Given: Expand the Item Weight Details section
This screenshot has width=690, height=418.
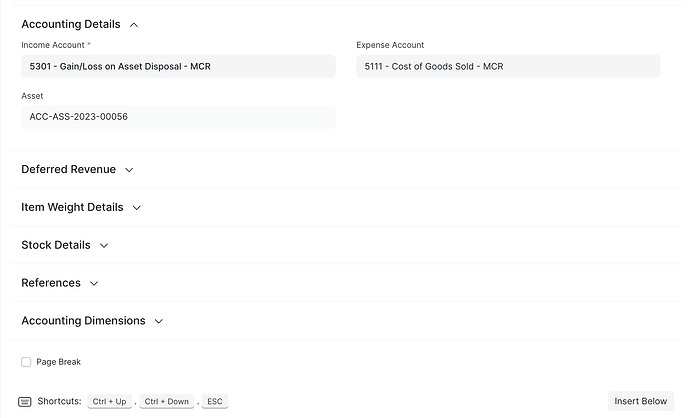Looking at the screenshot, I should (x=72, y=208).
